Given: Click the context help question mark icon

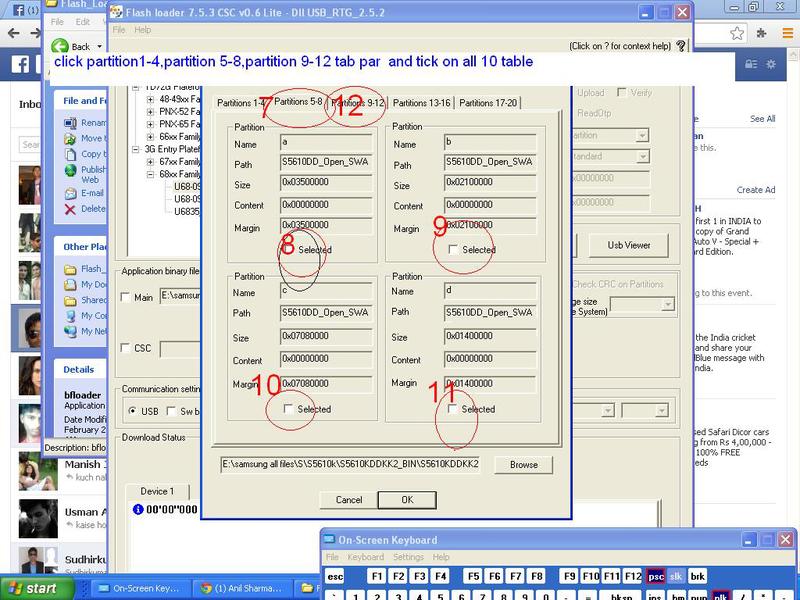Looking at the screenshot, I should [x=681, y=46].
